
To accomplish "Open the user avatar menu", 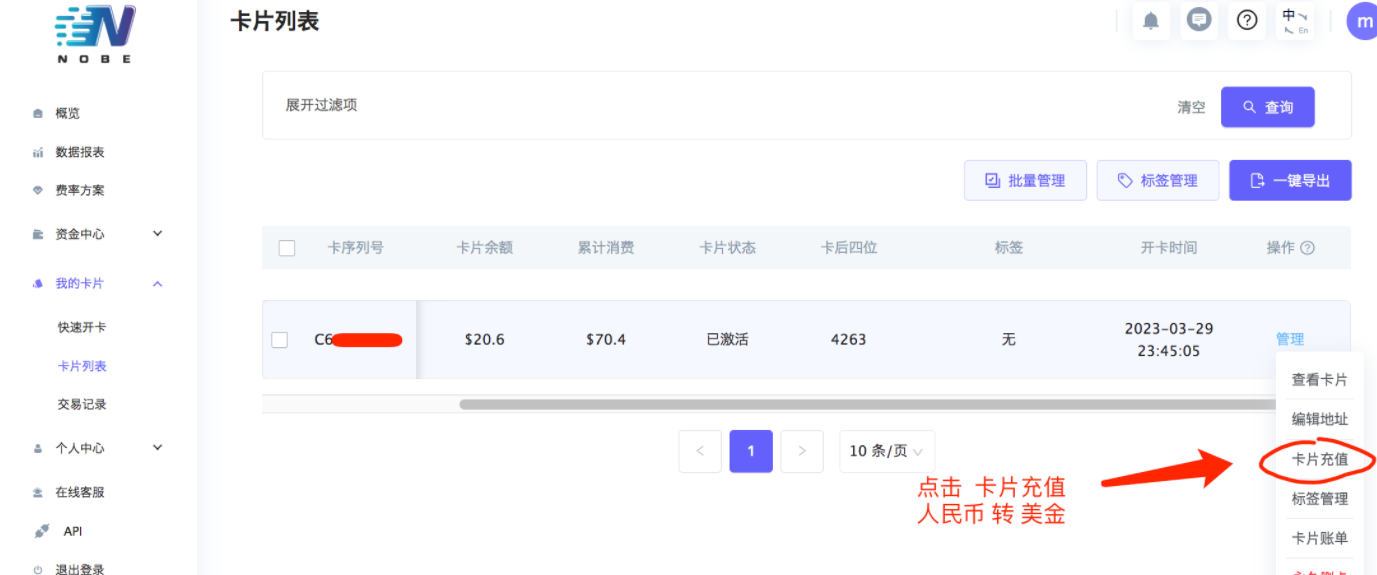I will click(x=1361, y=20).
